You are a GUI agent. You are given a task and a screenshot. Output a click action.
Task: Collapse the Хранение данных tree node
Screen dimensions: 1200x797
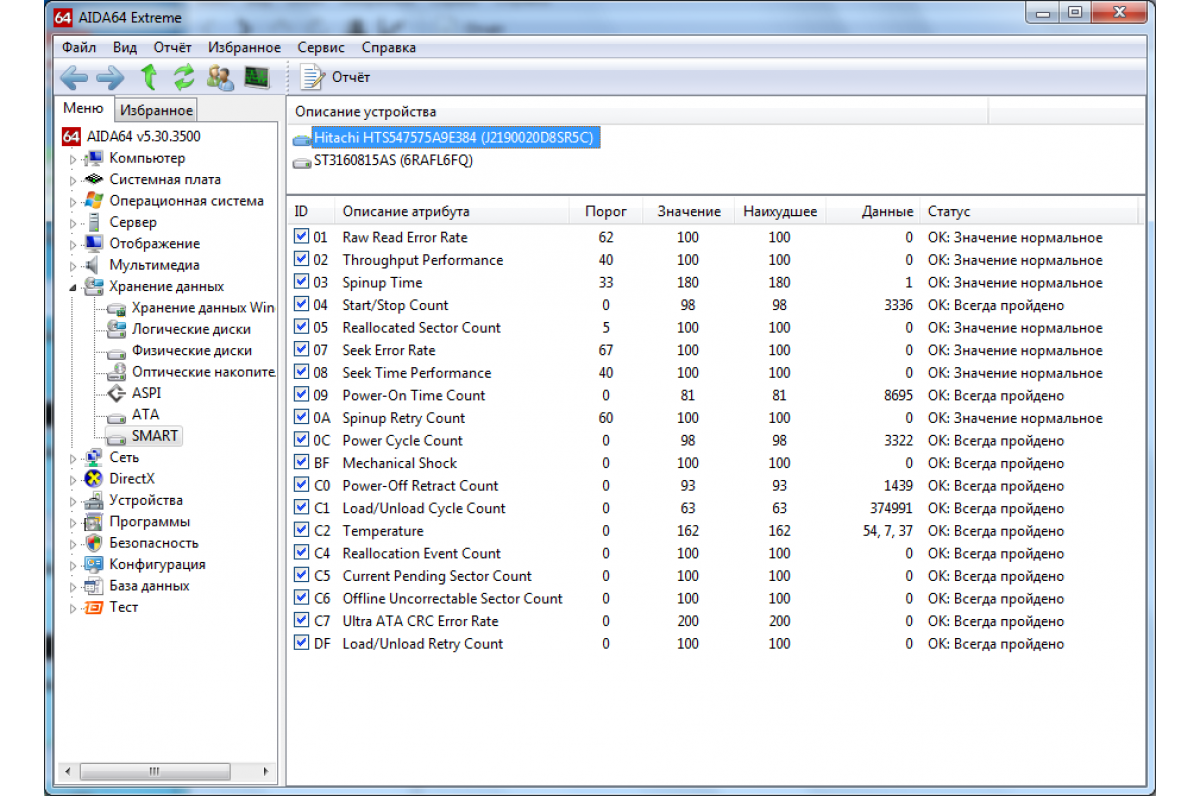[x=72, y=287]
